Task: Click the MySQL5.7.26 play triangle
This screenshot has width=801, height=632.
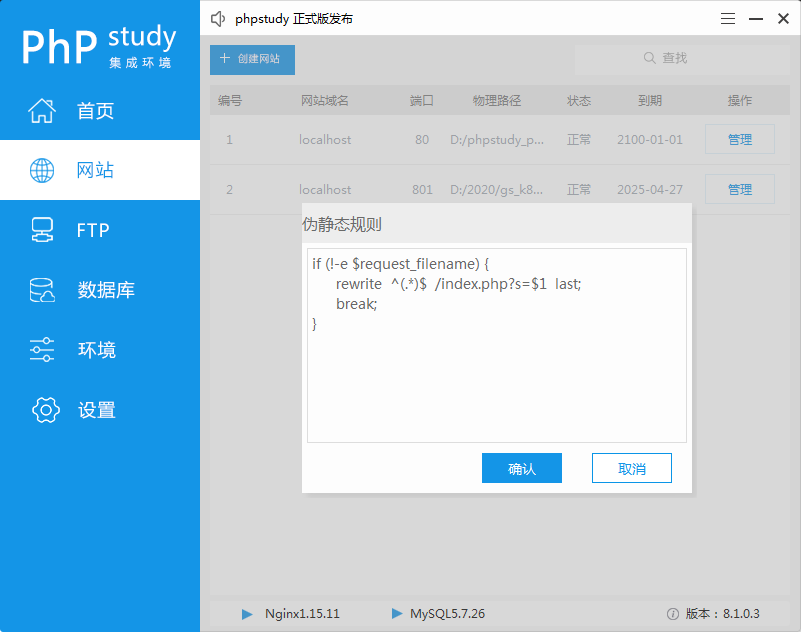Action: (397, 613)
